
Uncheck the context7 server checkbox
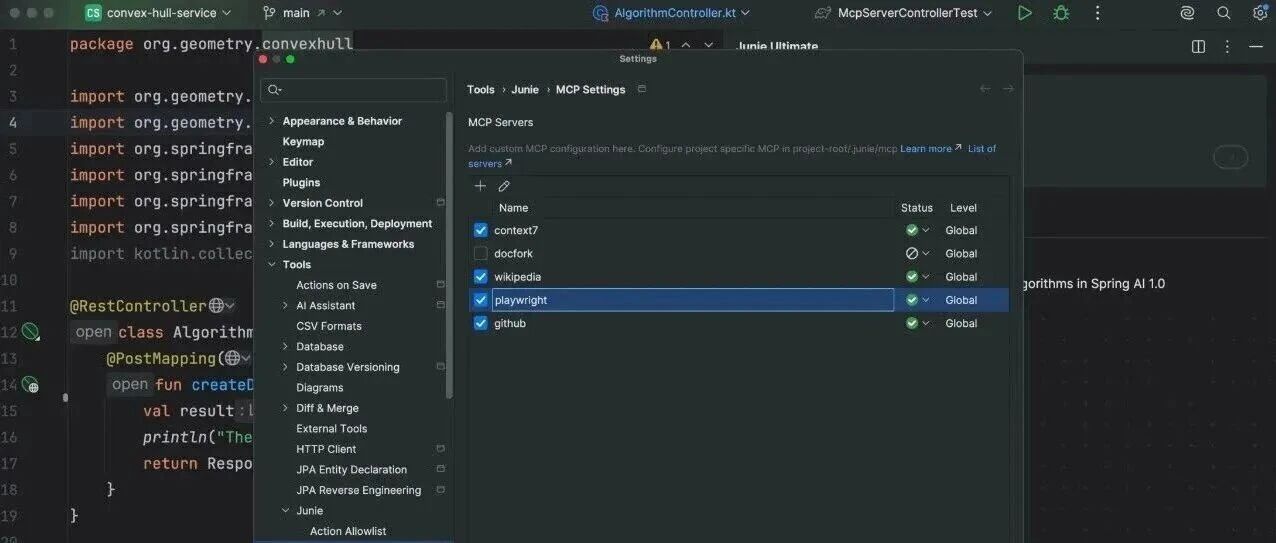(480, 230)
